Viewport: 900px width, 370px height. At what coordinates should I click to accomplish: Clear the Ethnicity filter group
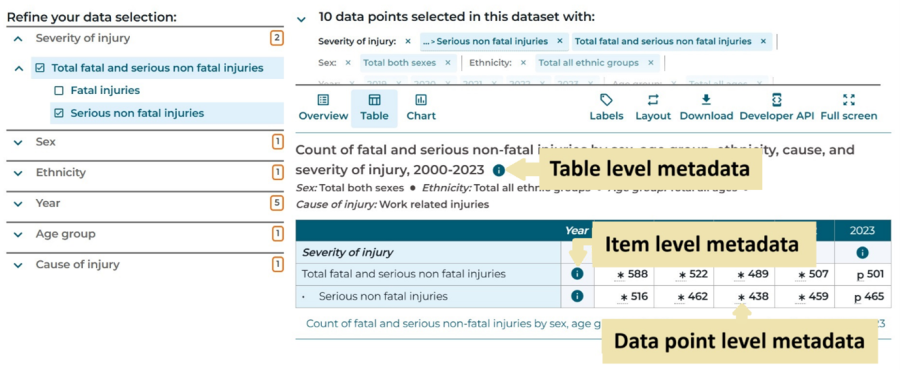pos(523,63)
